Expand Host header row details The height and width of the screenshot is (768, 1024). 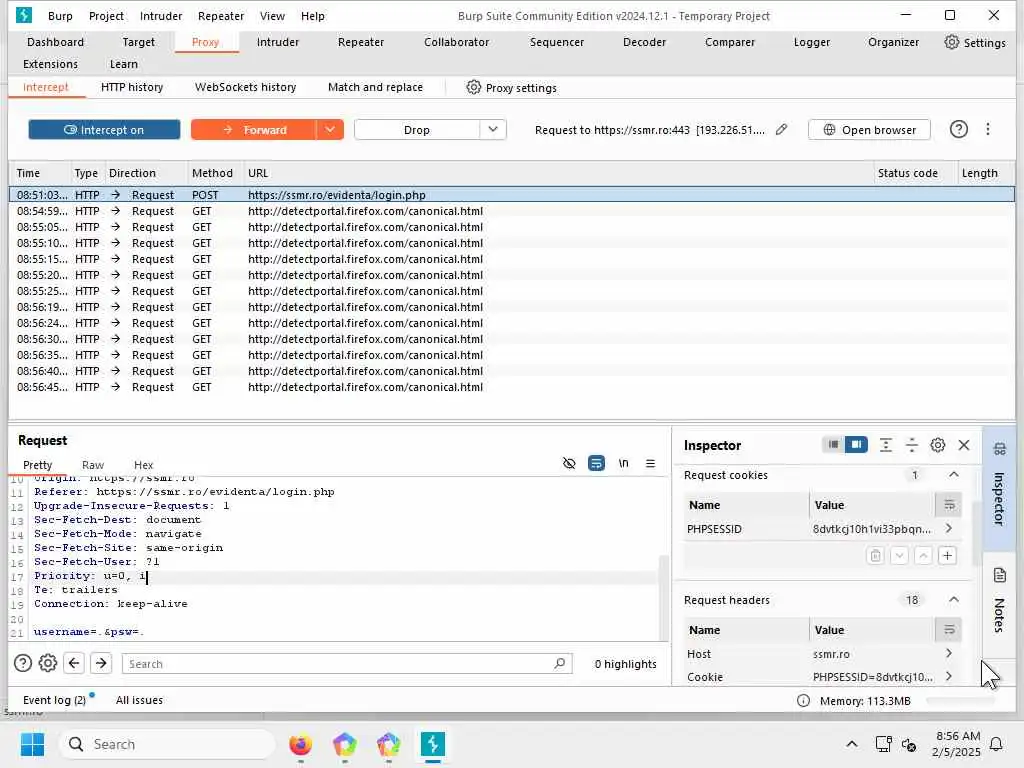tap(948, 653)
